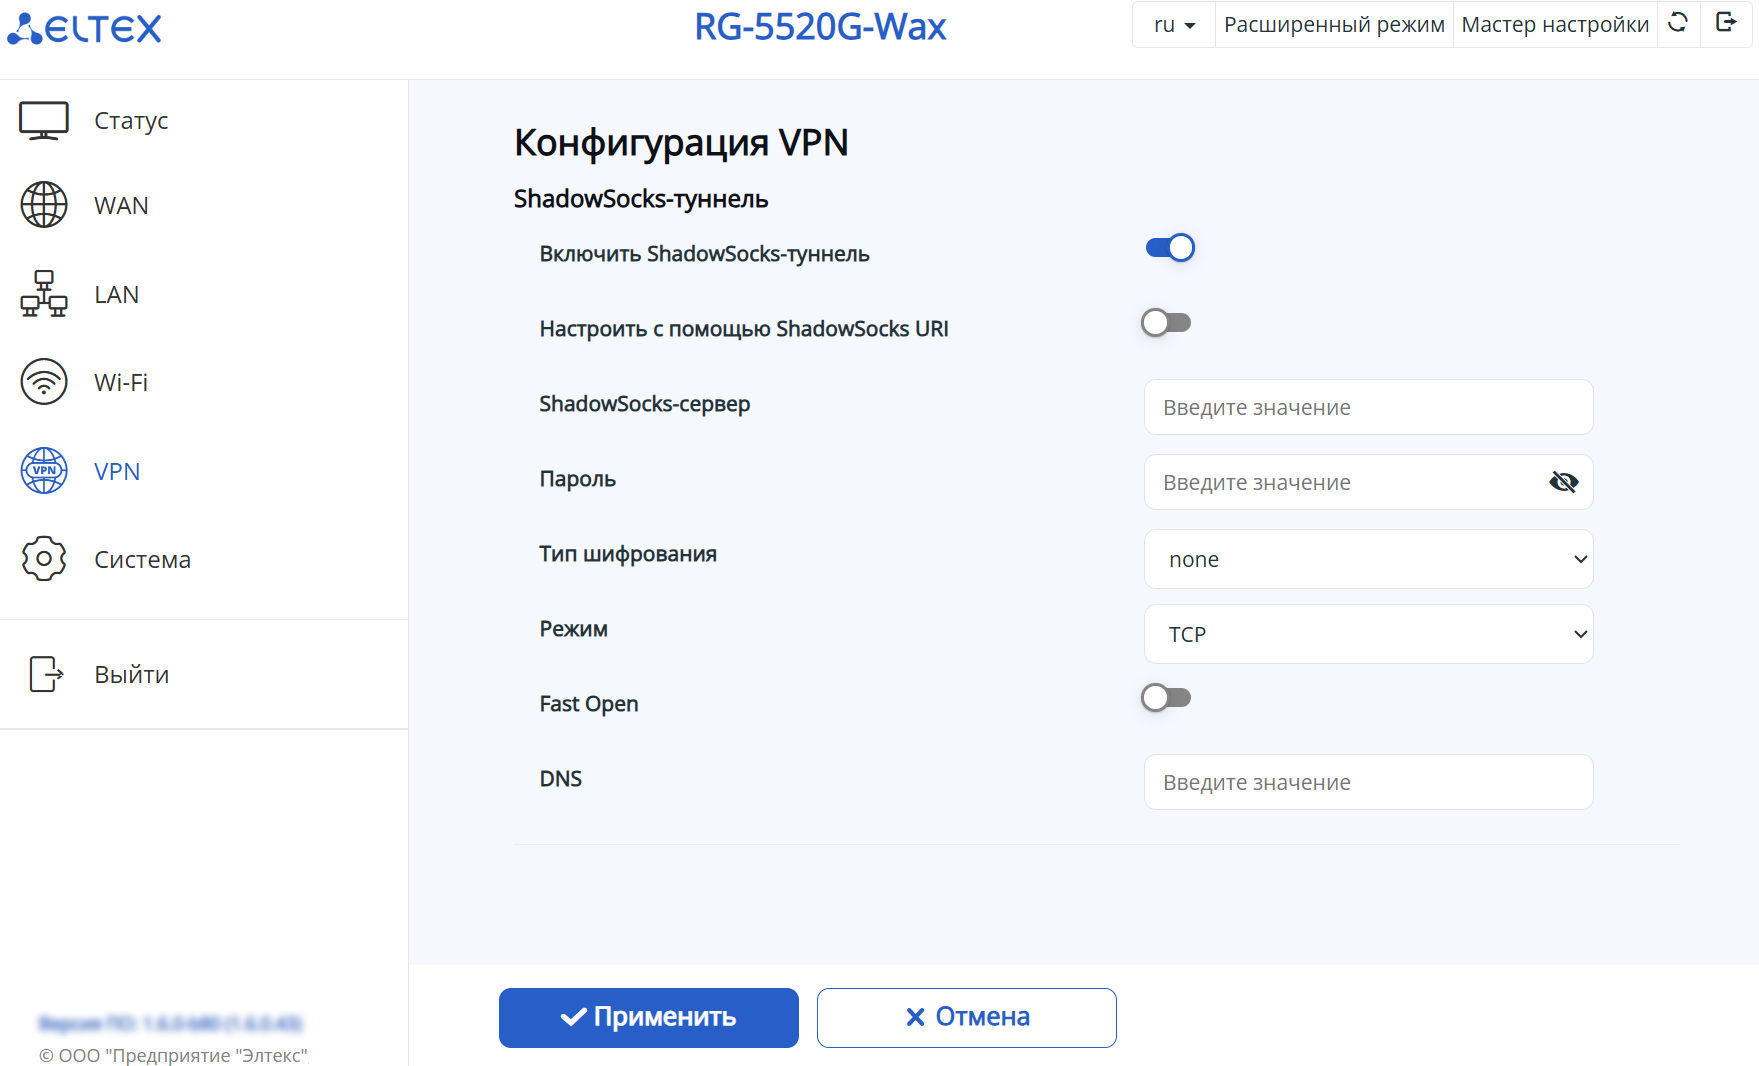Expand the Режим TCP dropdown
Screen dimensions: 1759x1066
1368,634
